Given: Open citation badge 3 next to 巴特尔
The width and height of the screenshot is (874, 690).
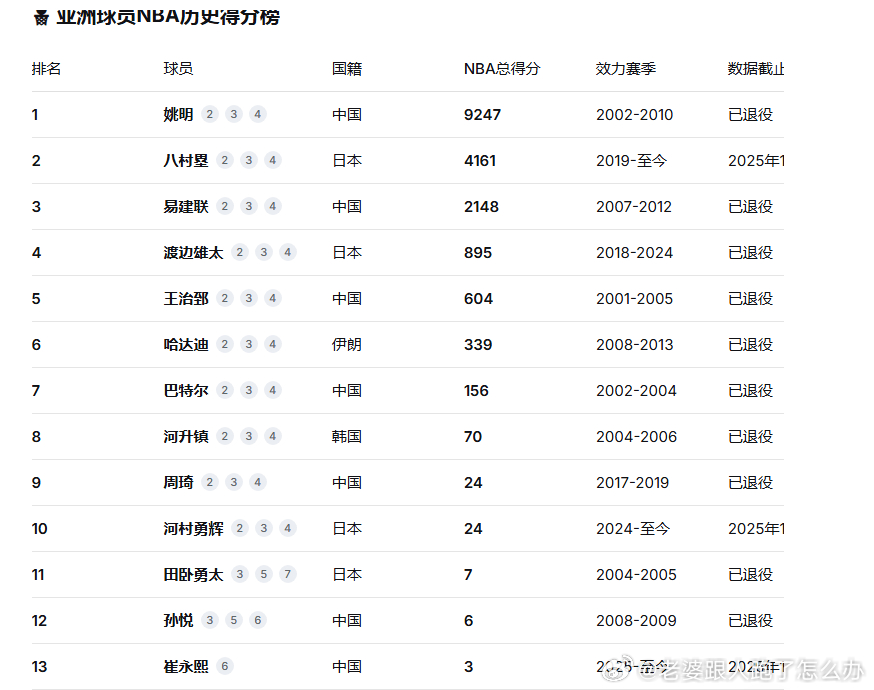Looking at the screenshot, I should [x=249, y=390].
